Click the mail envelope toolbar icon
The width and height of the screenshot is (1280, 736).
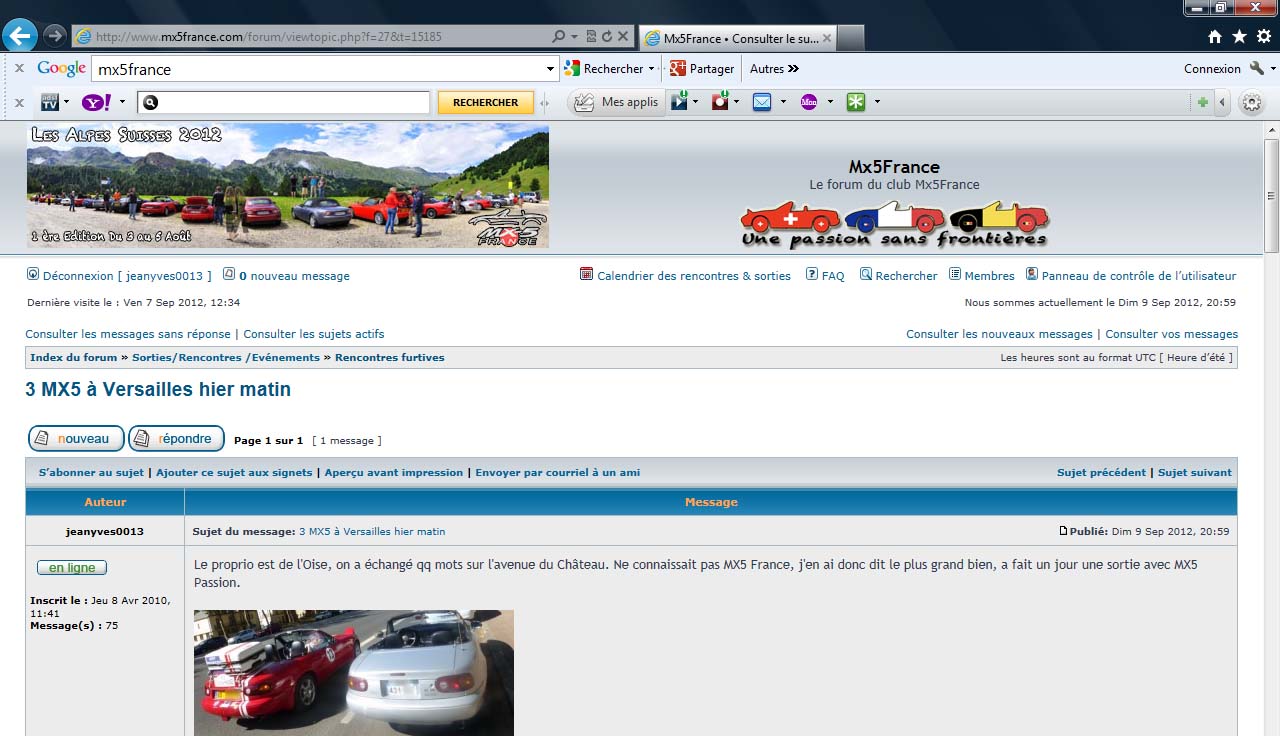point(762,102)
